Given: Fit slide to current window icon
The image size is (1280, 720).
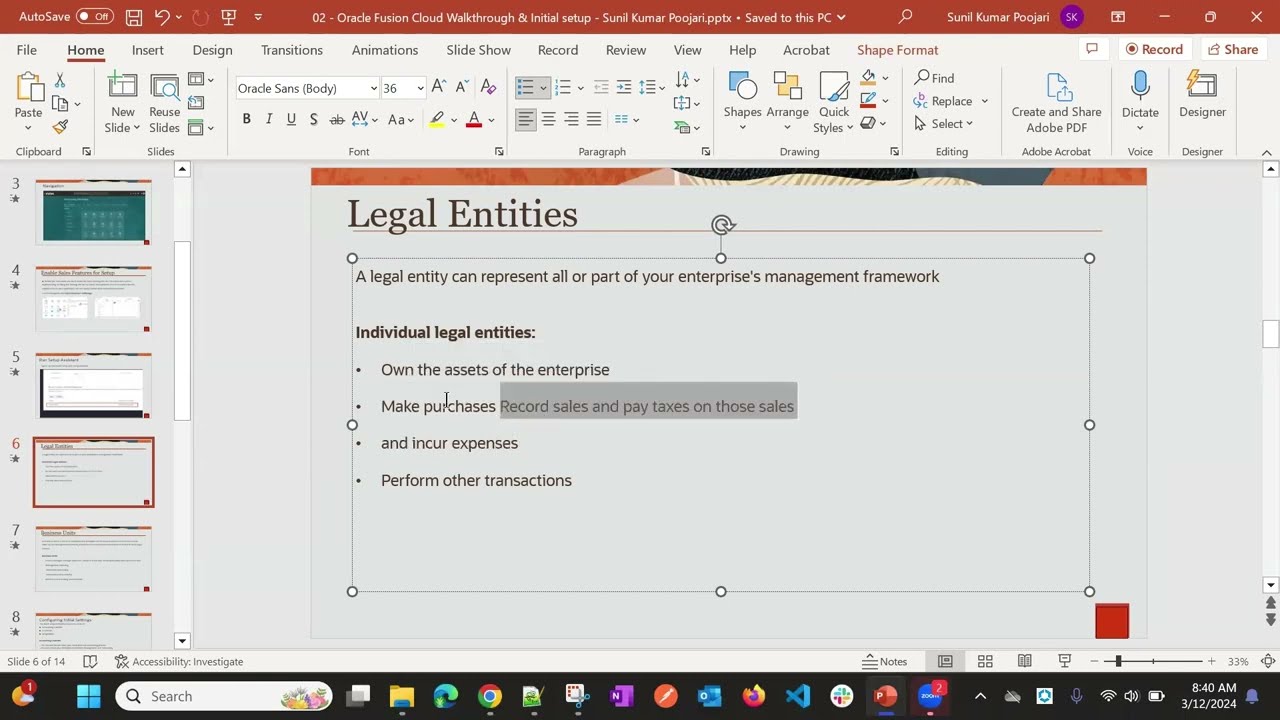Looking at the screenshot, I should (1268, 661).
